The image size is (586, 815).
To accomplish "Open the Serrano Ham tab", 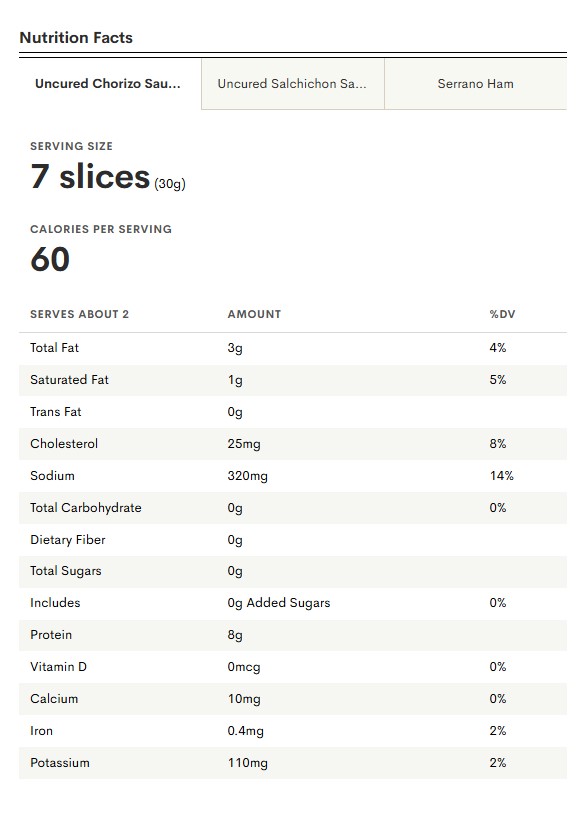I will coord(476,84).
